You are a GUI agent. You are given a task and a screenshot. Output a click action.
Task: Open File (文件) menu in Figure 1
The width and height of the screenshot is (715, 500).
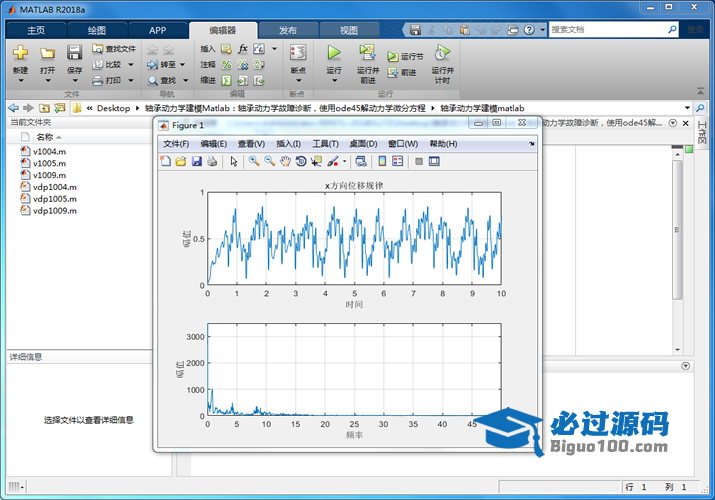point(176,144)
